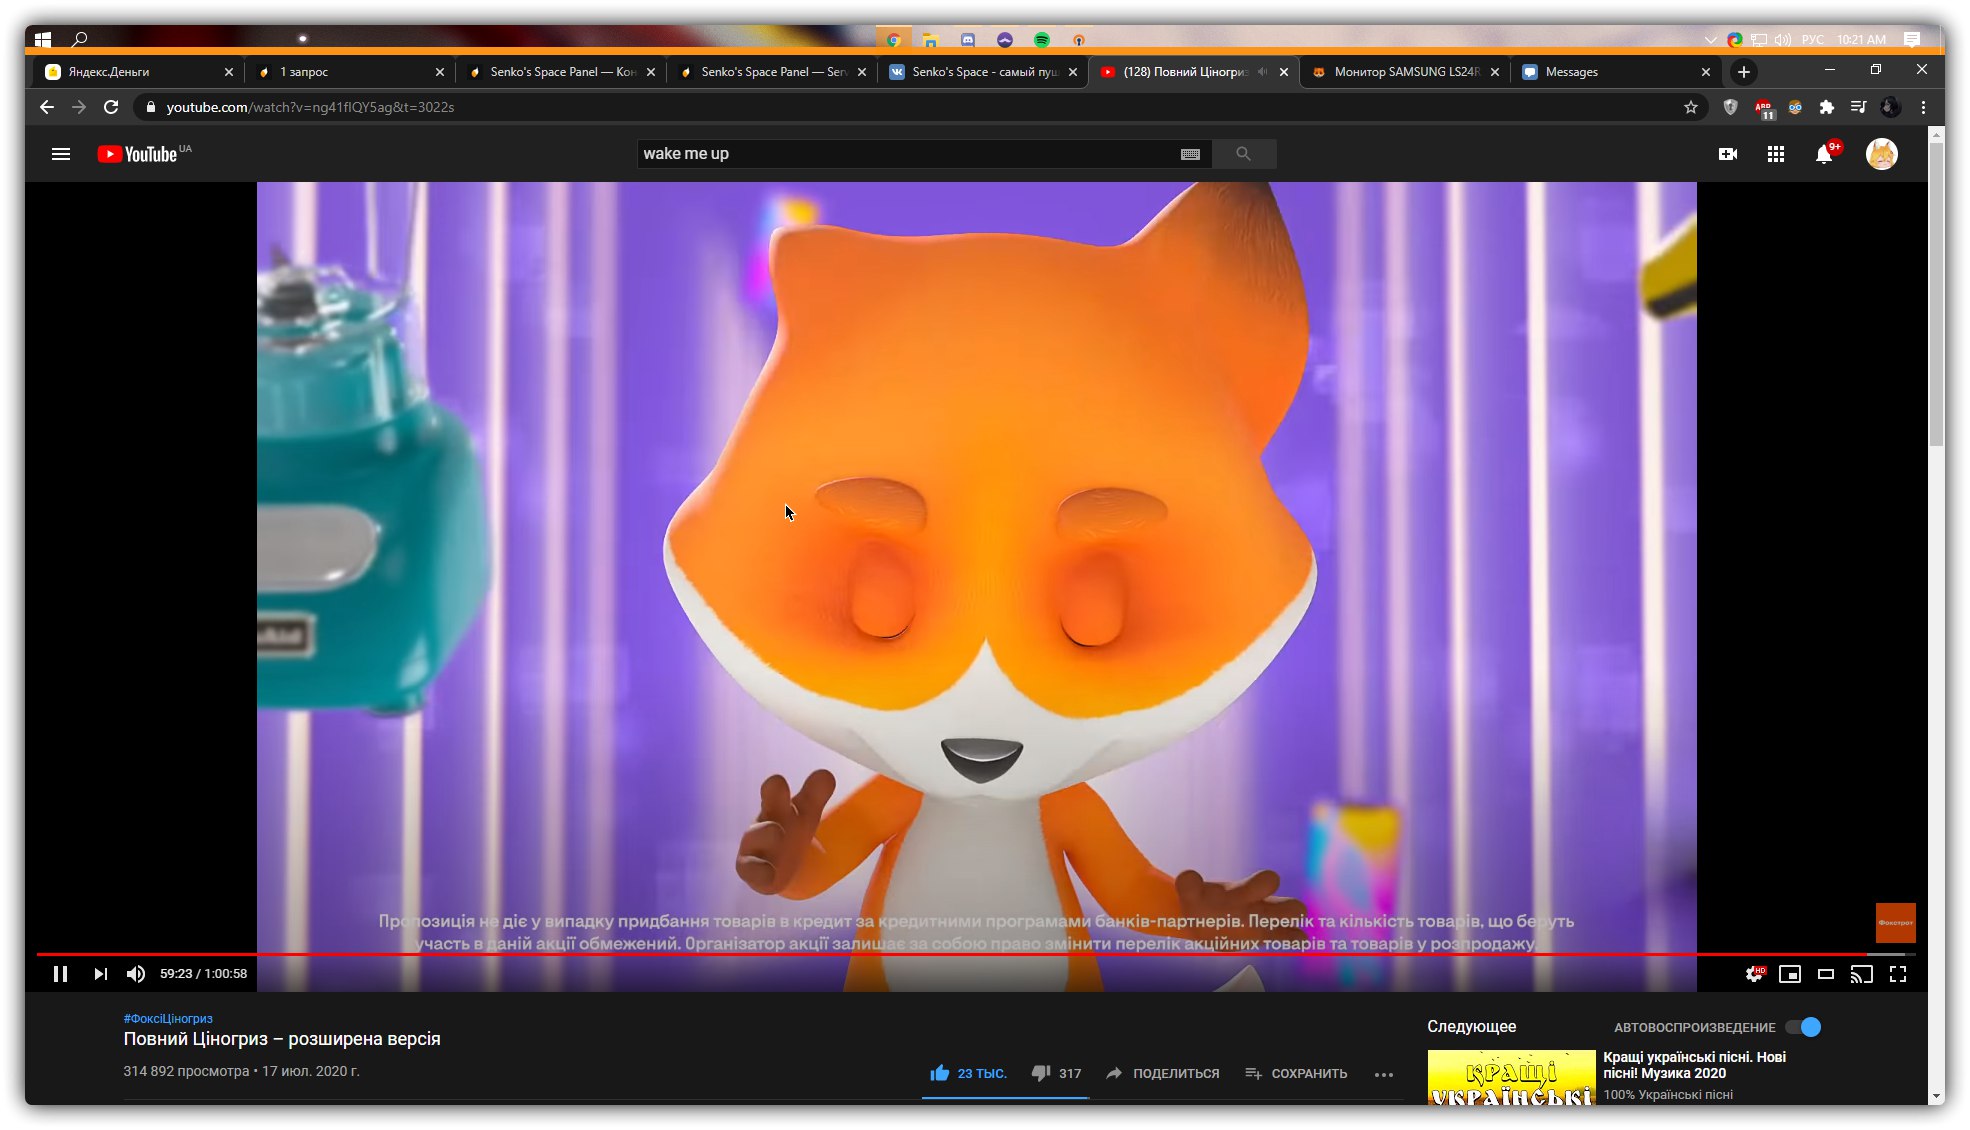Open Spotify from the taskbar
Viewport: 1970px width, 1130px height.
(1042, 40)
